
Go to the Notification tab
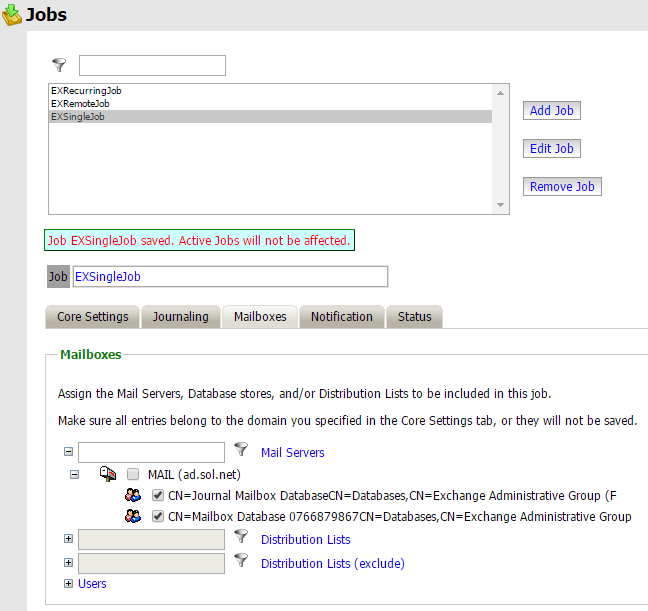342,317
